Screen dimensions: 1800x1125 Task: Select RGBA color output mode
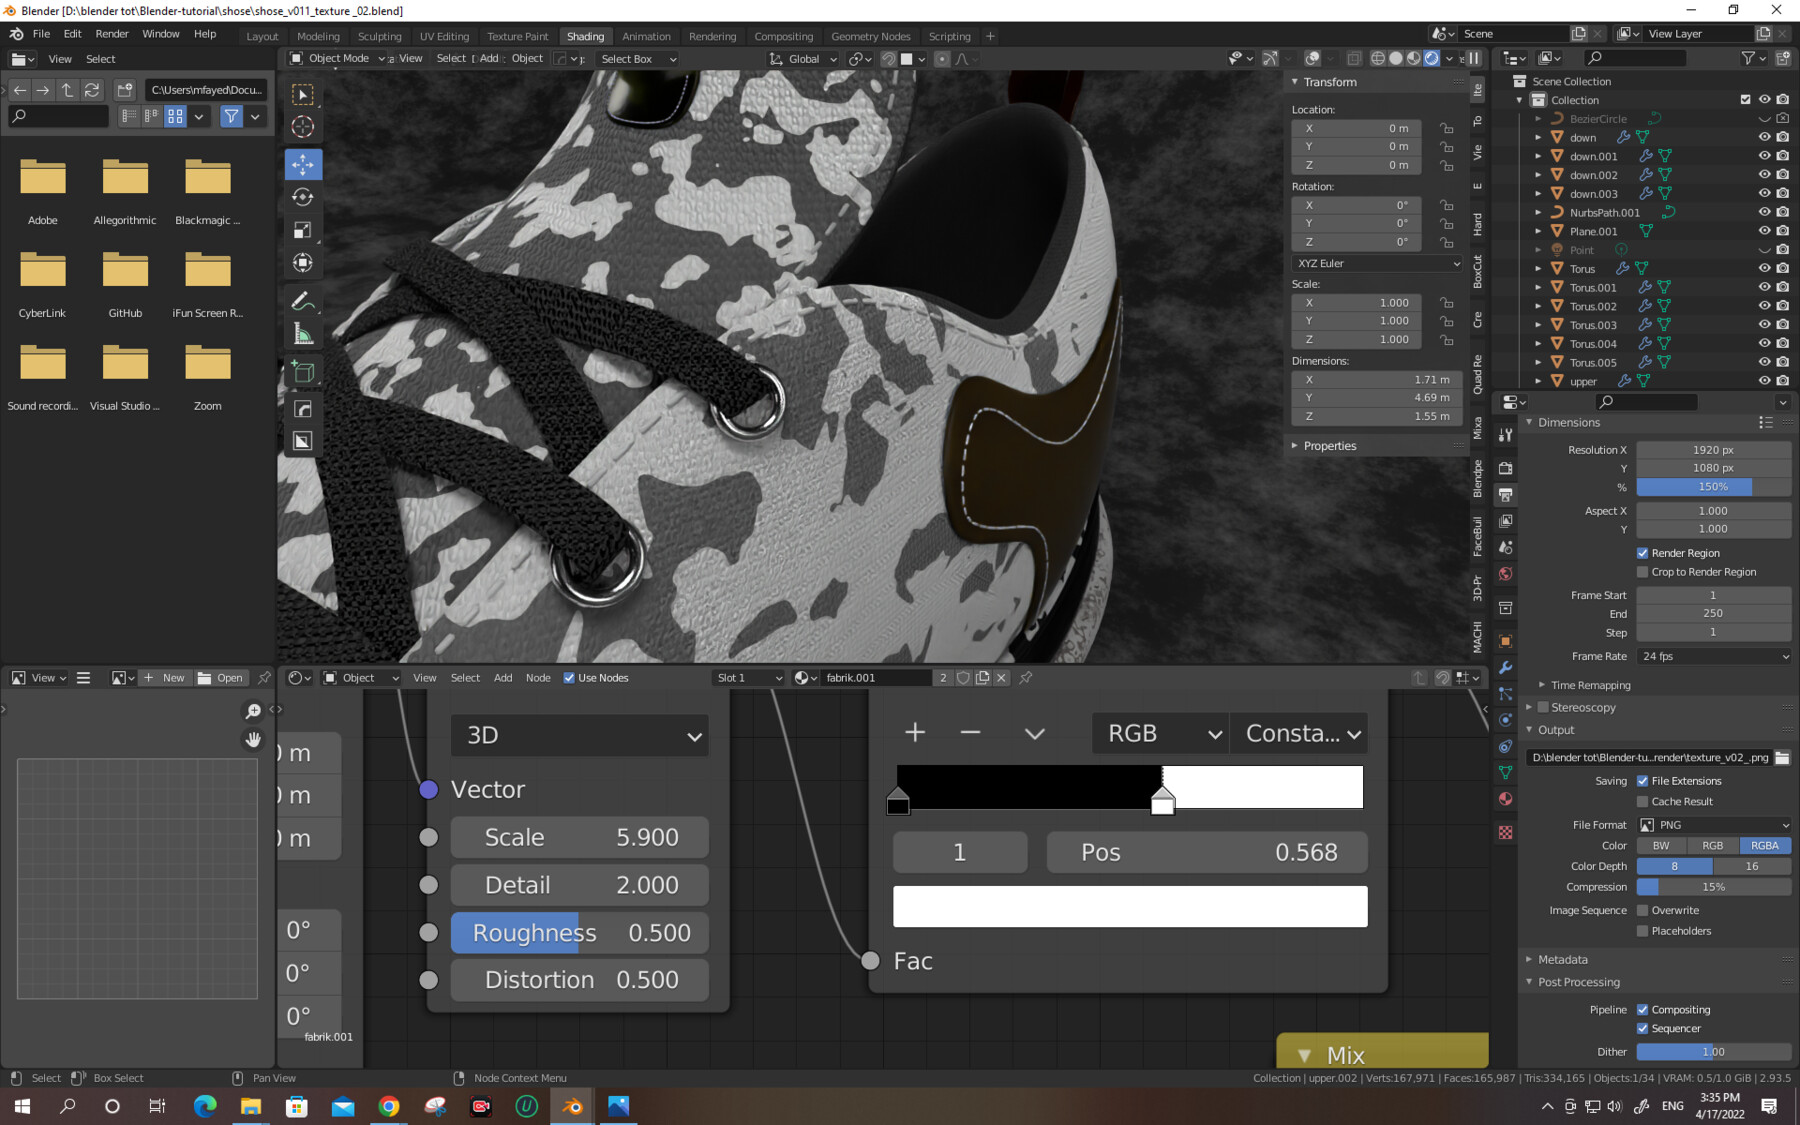click(1764, 845)
